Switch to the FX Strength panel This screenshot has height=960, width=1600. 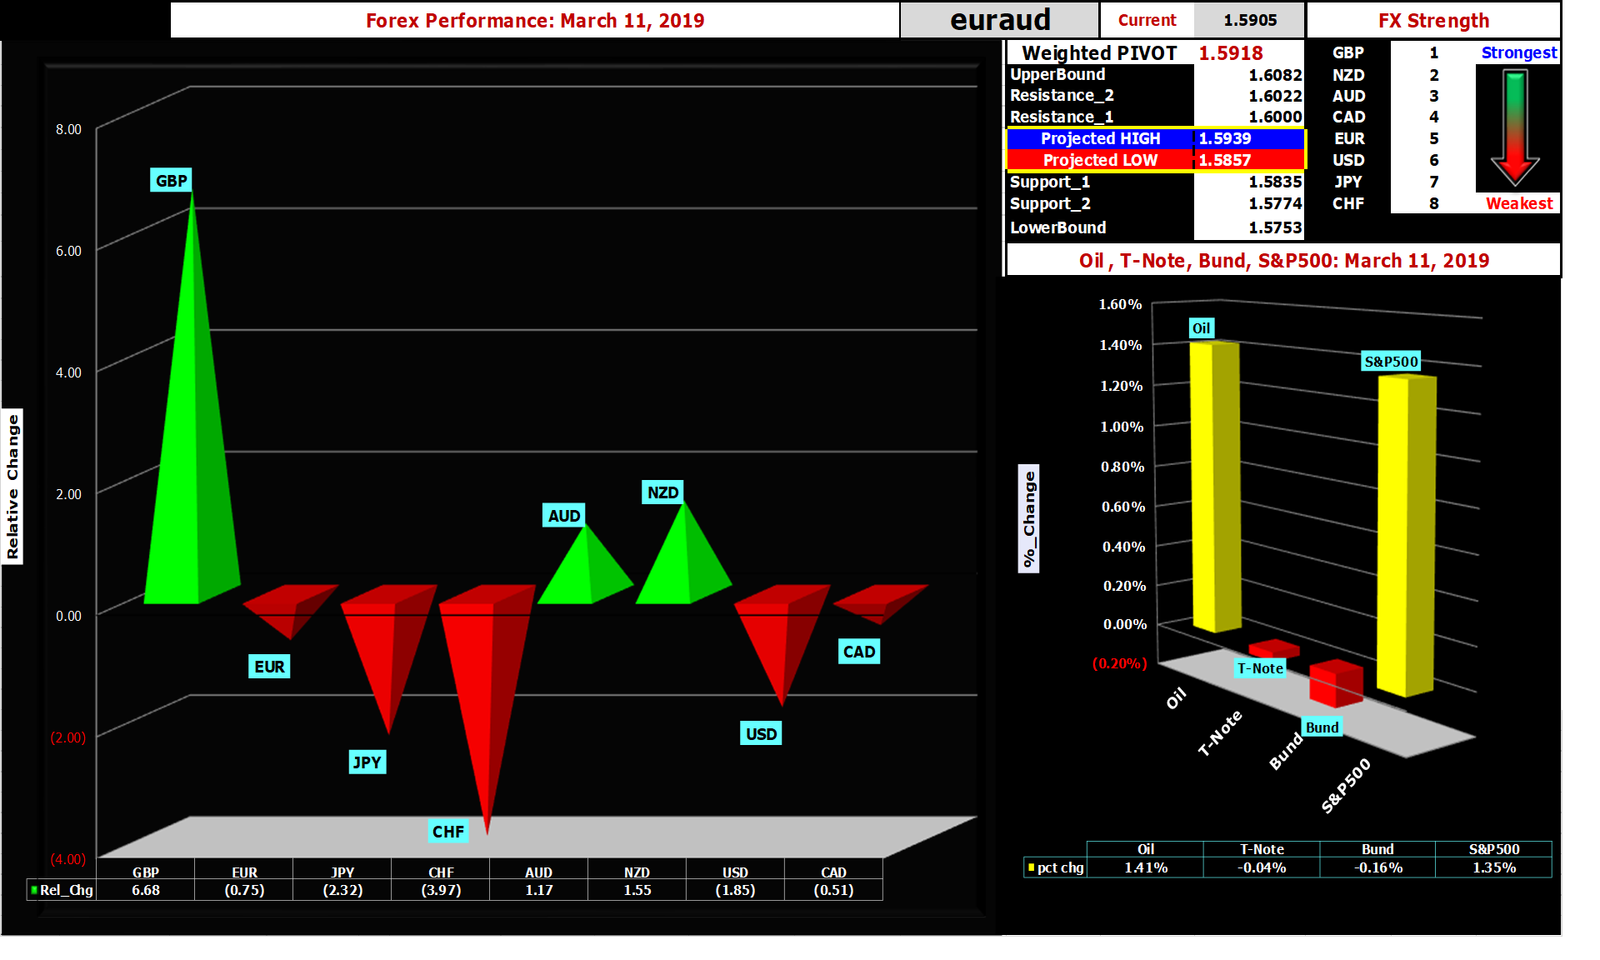1434,19
